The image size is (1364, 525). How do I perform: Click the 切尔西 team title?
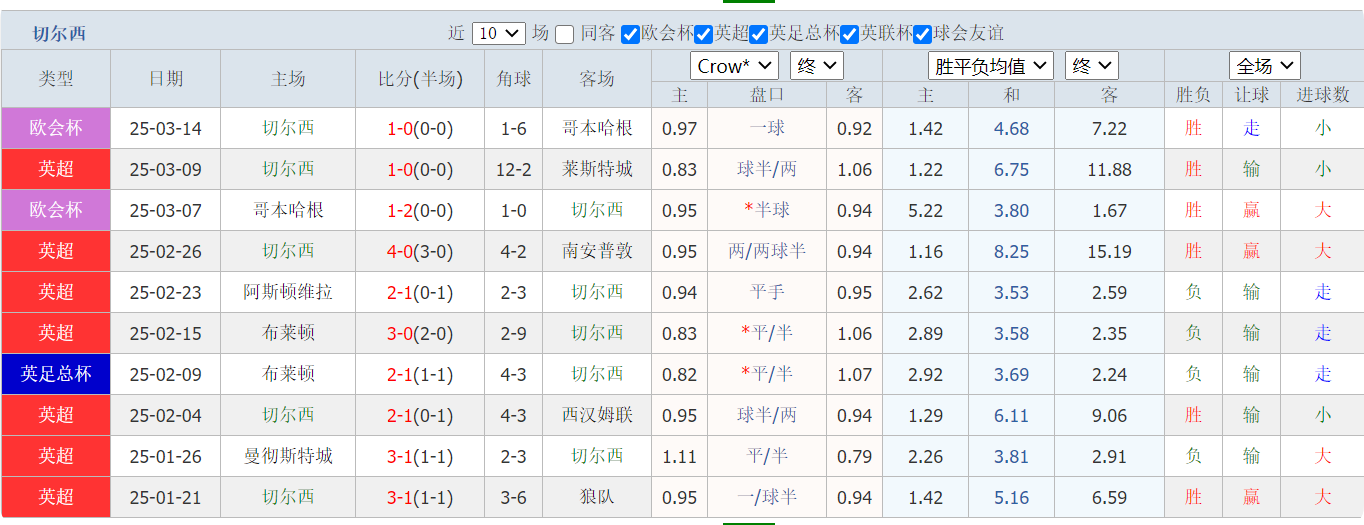click(59, 34)
